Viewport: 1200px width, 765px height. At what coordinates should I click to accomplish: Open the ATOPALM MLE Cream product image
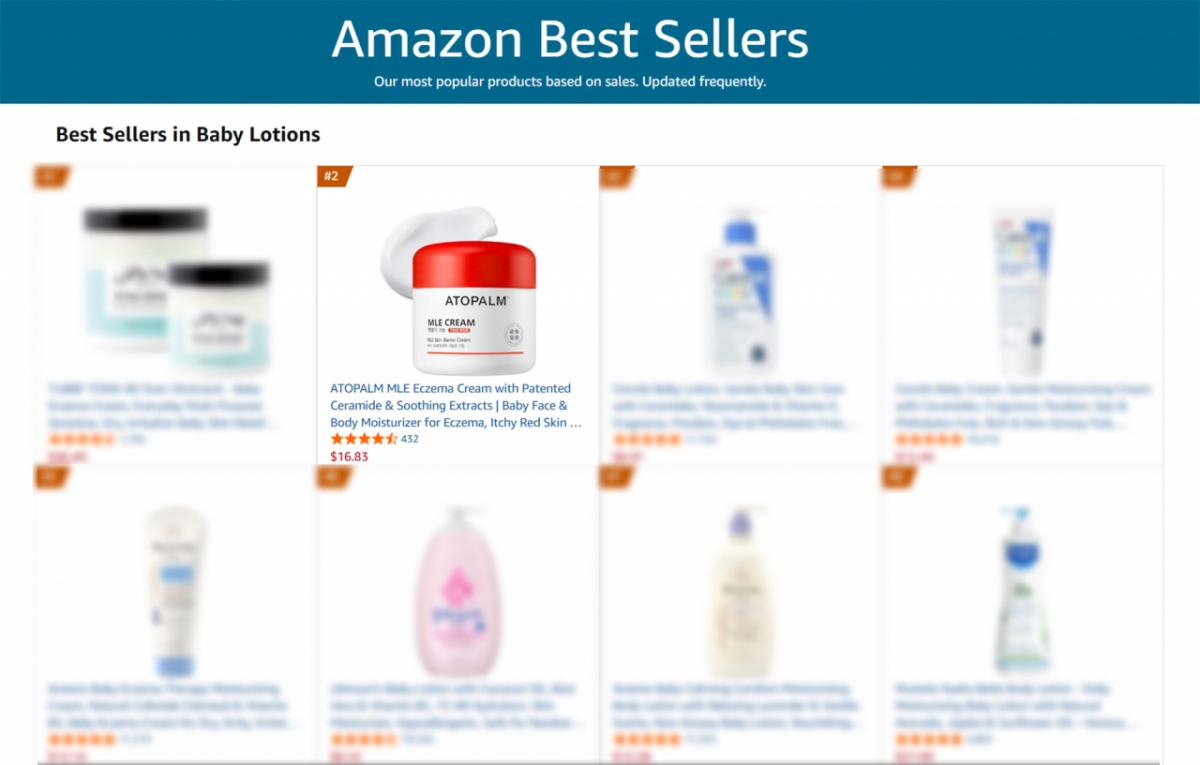[458, 290]
